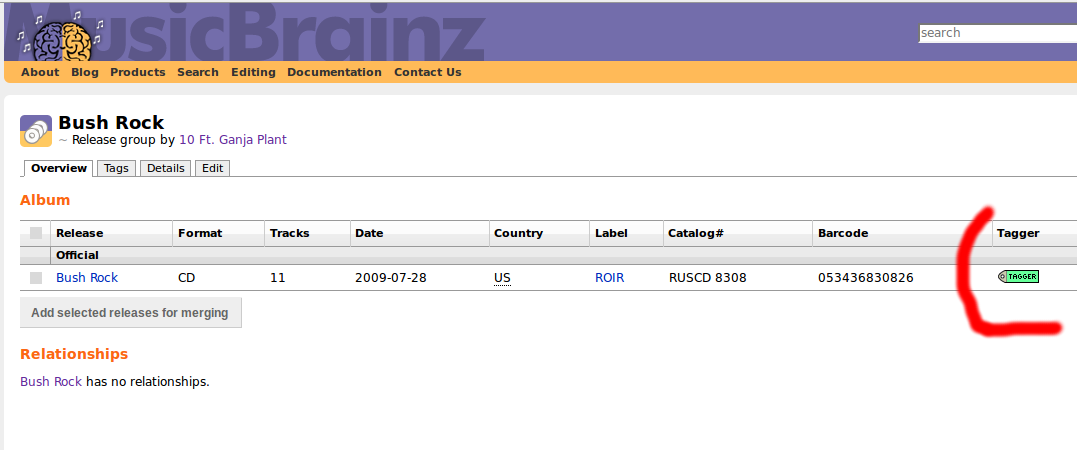Viewport: 1077px width, 450px height.
Task: Open the ROIR label link
Action: (609, 278)
